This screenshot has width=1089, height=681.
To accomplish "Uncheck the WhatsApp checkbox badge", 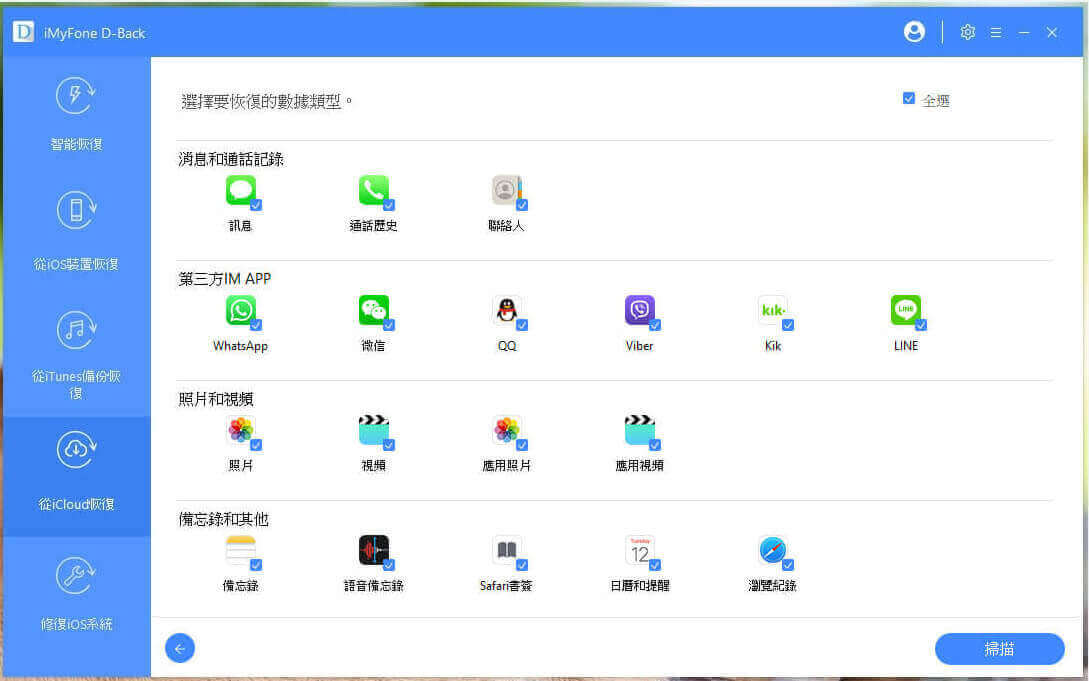I will [x=256, y=325].
